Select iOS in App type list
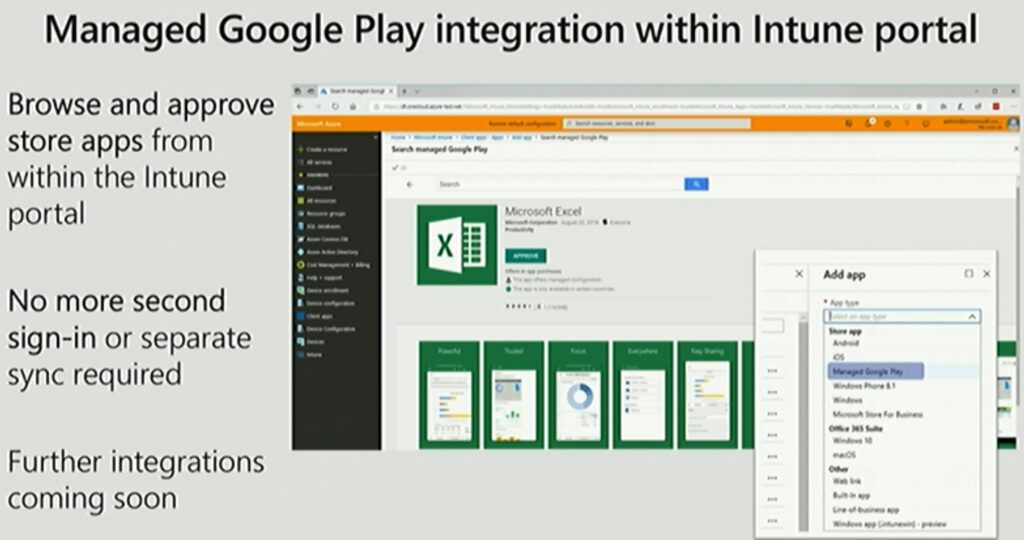 tap(839, 357)
